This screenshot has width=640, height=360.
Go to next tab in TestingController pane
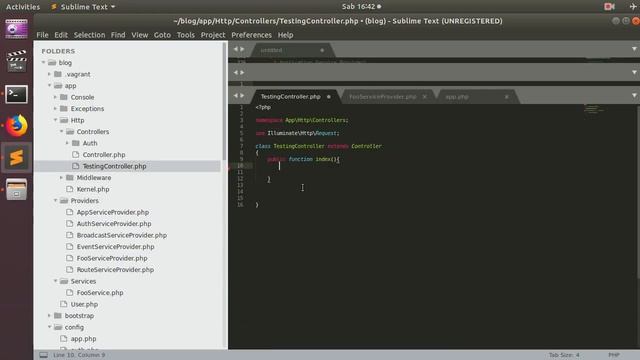[242, 96]
